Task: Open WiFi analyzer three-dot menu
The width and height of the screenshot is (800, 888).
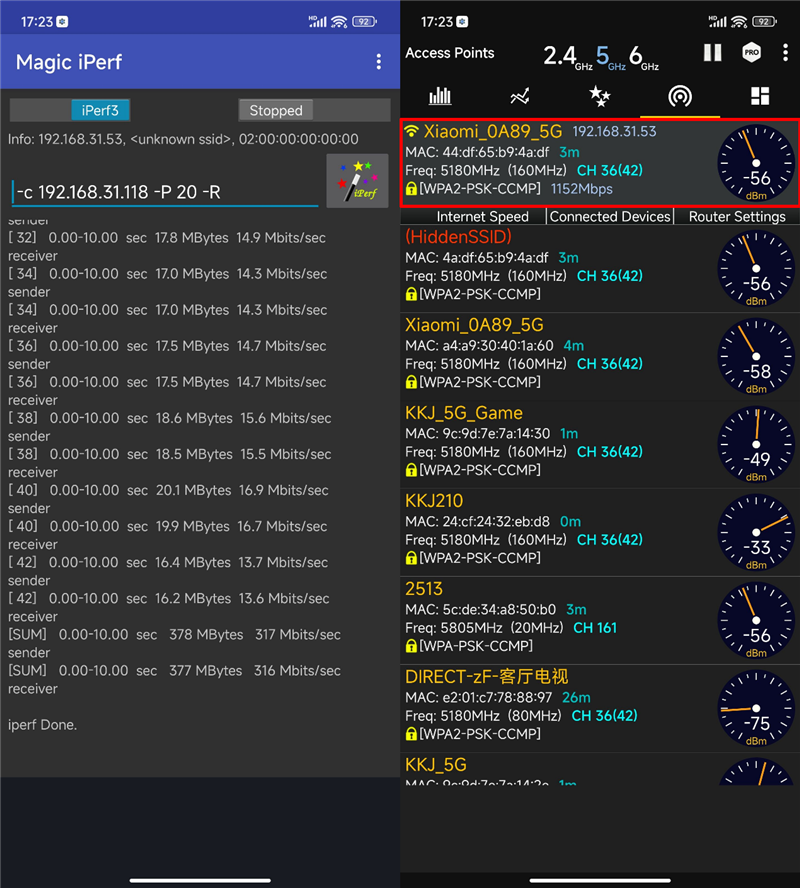Action: tap(785, 53)
